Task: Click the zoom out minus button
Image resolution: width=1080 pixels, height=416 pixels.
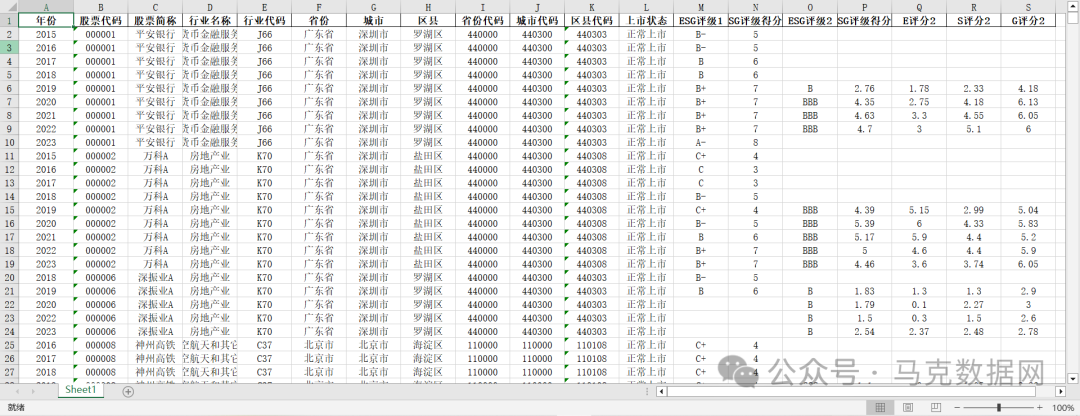Action: coord(956,408)
